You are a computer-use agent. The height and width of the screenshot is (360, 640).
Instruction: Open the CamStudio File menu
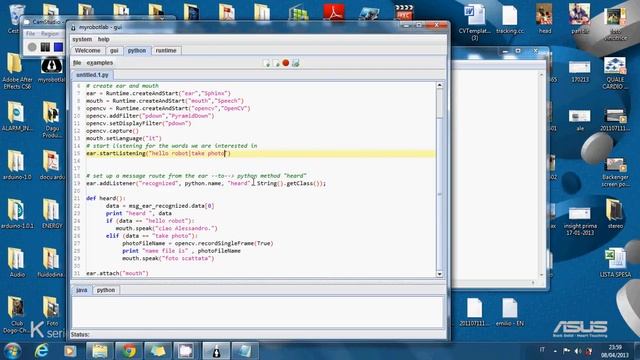[31, 34]
